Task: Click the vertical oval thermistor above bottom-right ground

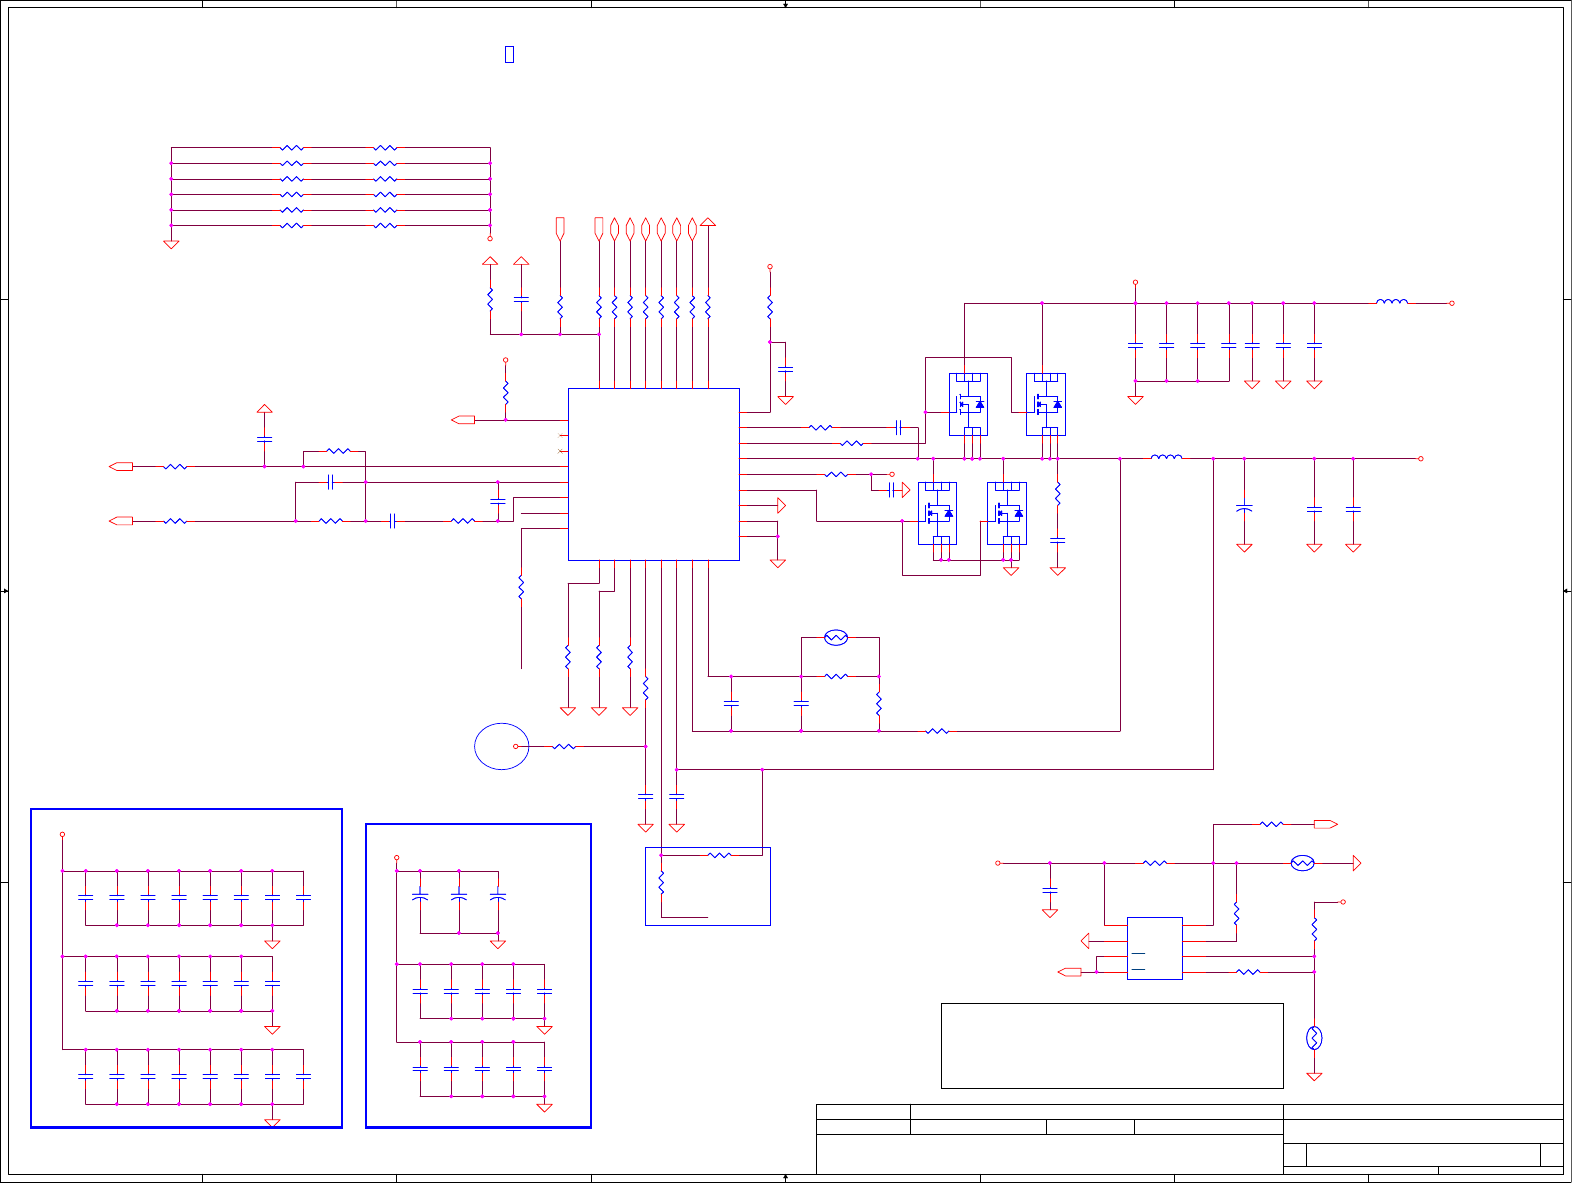Action: pyautogui.click(x=1314, y=1038)
